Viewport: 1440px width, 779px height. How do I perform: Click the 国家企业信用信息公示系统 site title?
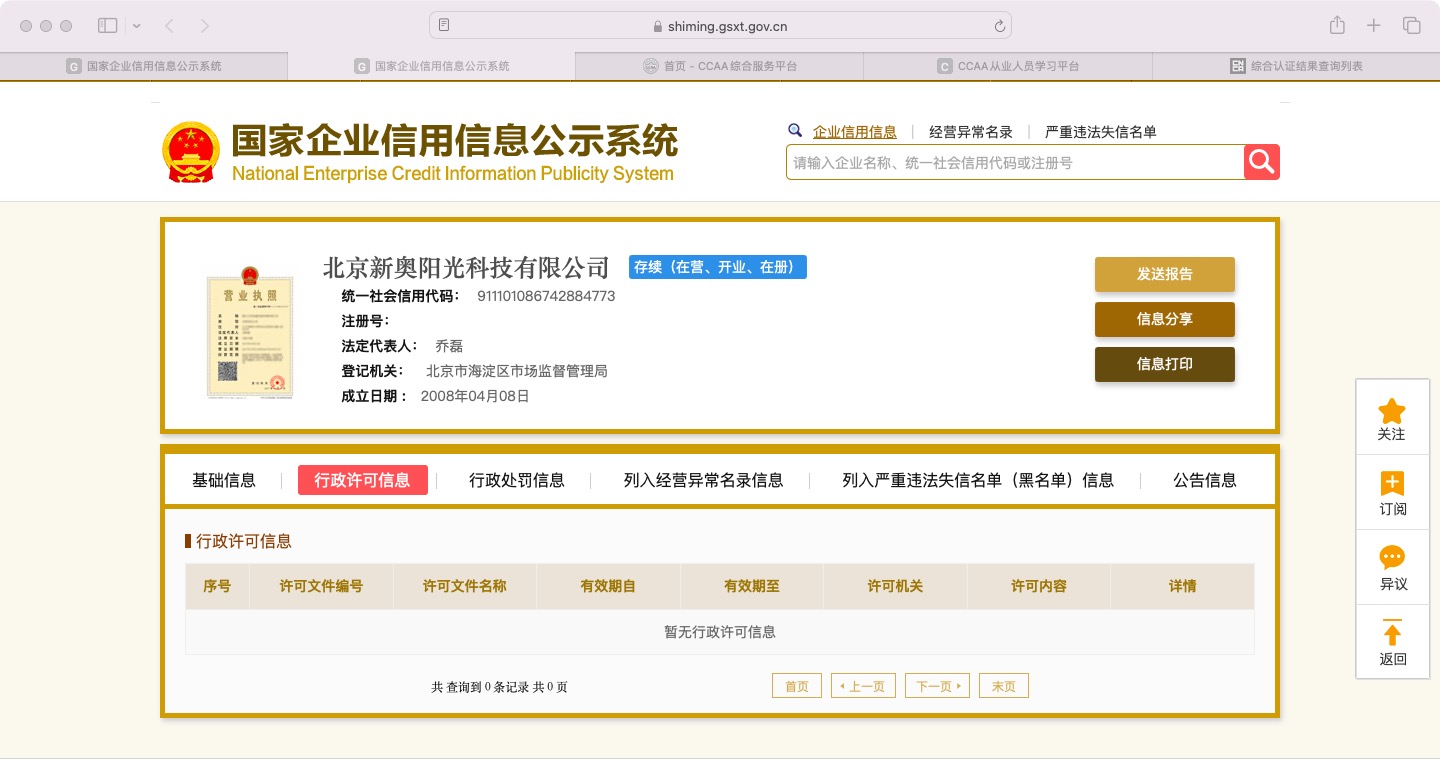pos(455,141)
